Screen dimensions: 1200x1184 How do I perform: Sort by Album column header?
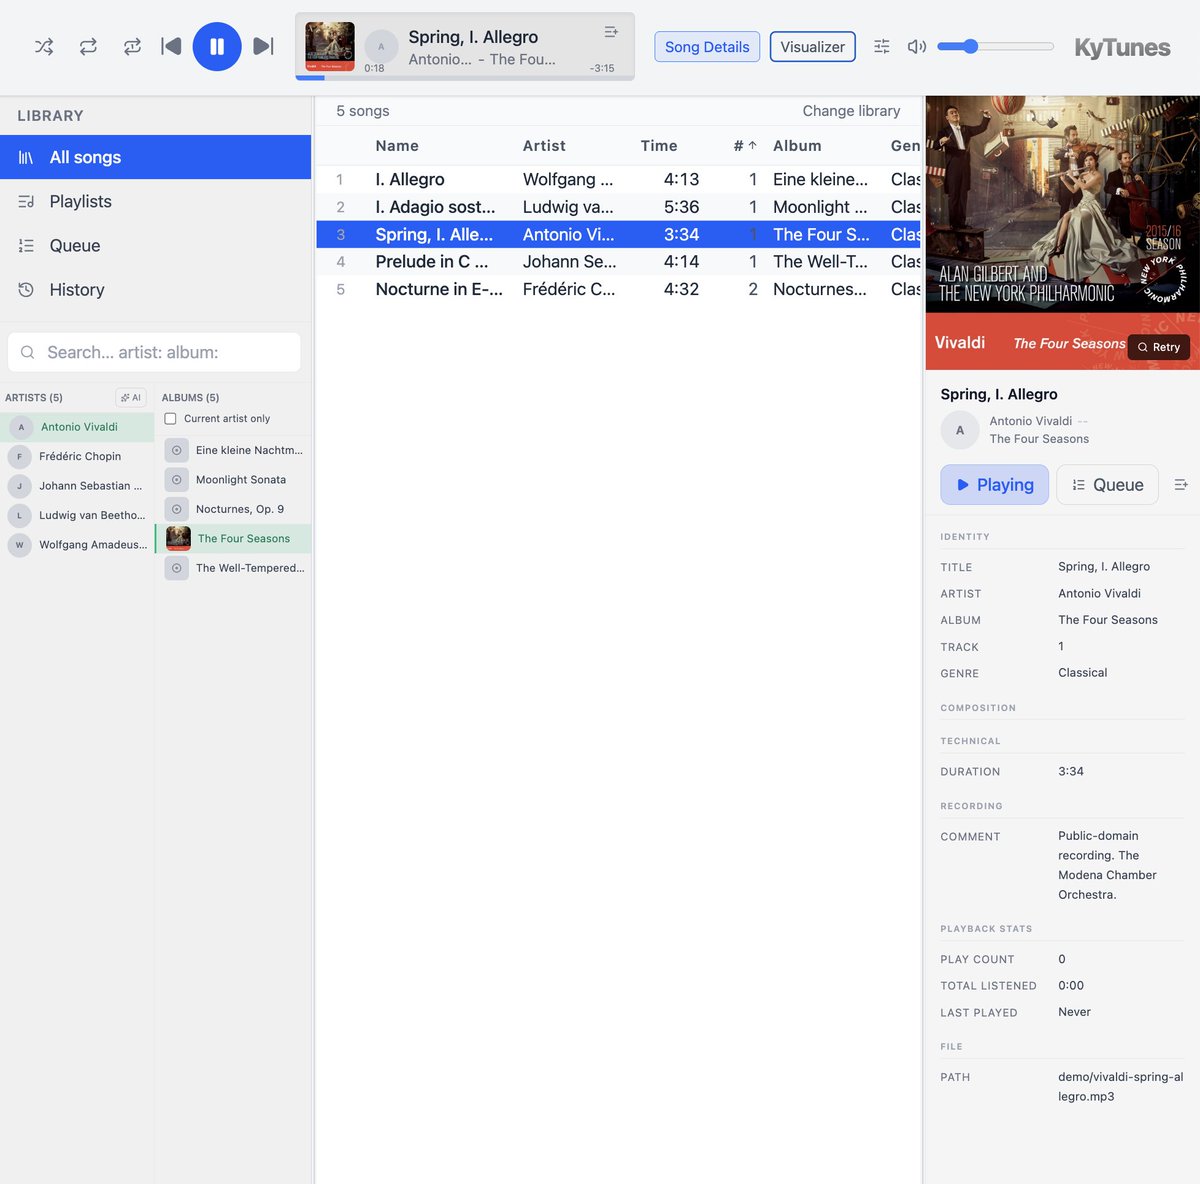click(x=797, y=146)
